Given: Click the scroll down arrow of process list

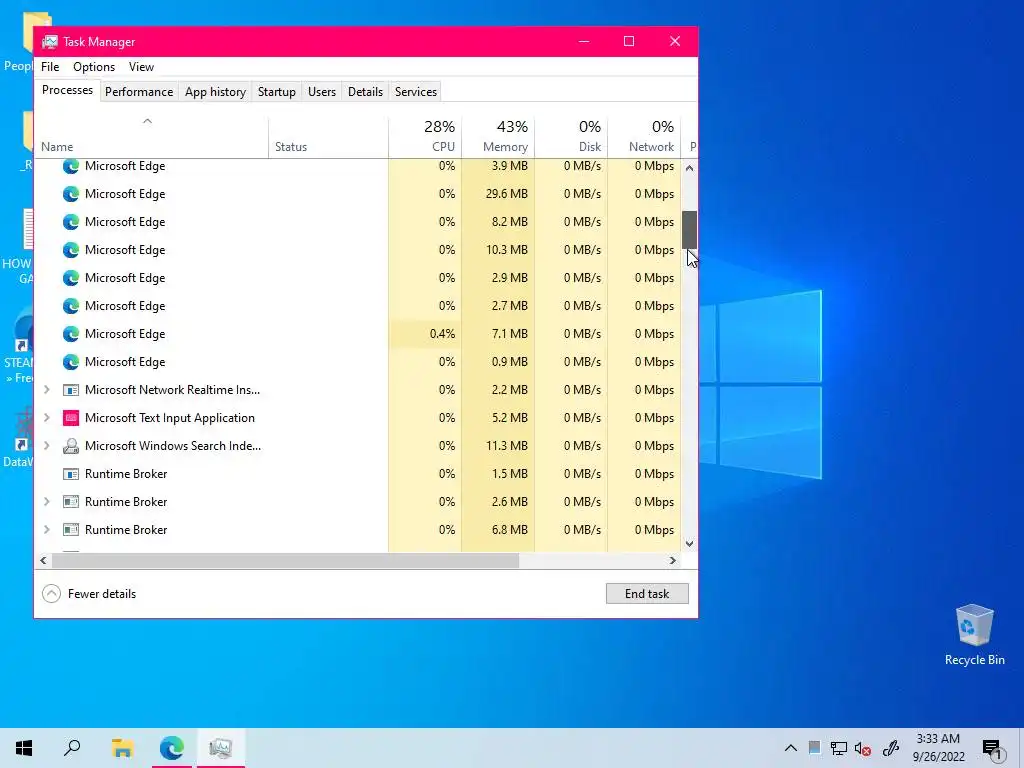Looking at the screenshot, I should (x=690, y=543).
